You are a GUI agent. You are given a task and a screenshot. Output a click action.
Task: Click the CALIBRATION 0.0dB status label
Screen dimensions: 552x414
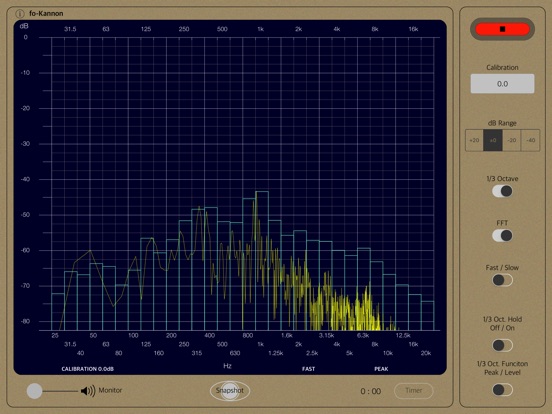[87, 369]
